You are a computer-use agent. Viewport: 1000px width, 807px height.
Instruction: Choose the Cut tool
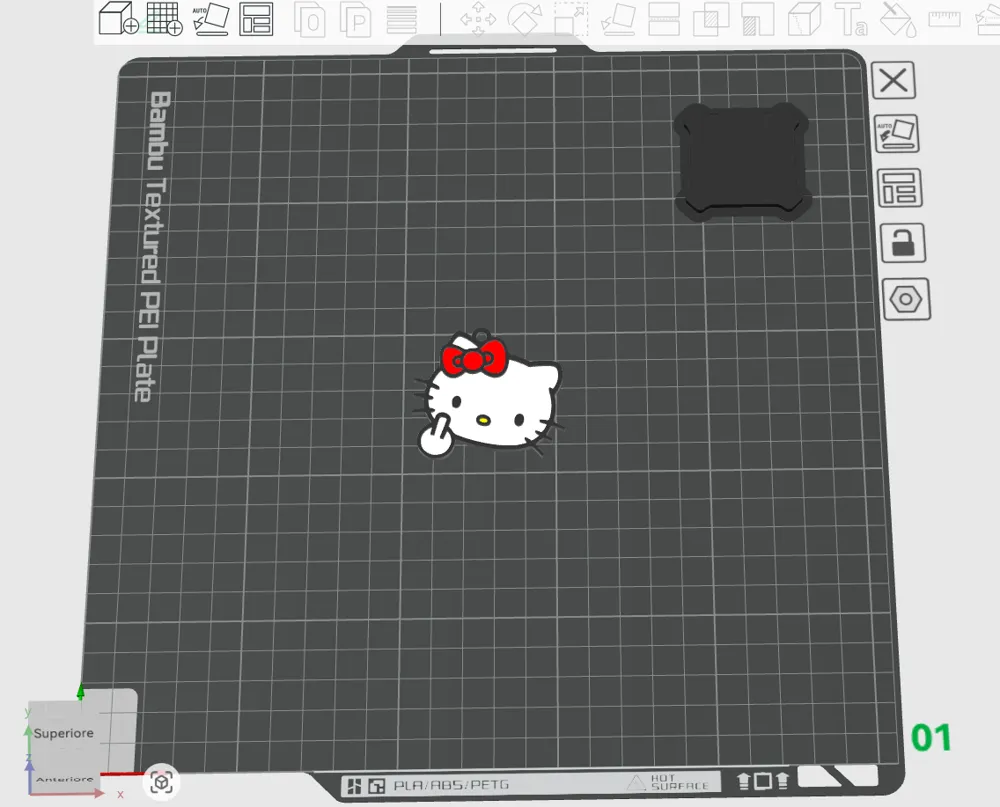point(664,19)
